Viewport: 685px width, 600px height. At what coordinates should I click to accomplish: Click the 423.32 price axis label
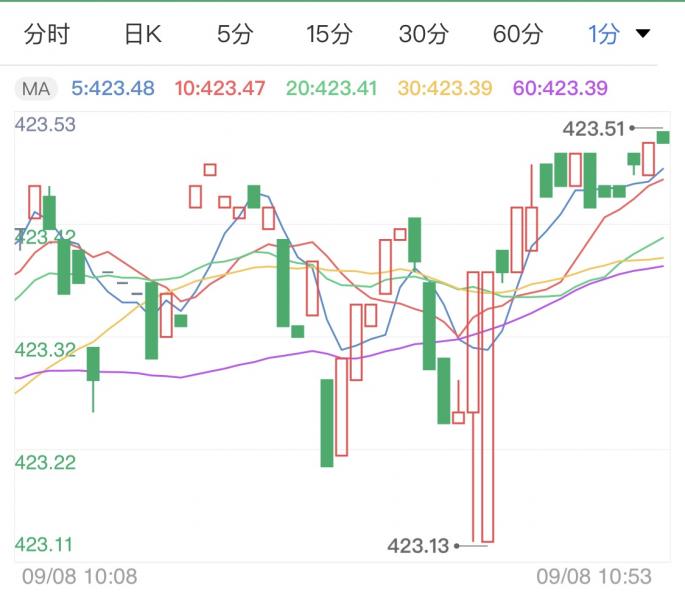click(46, 350)
